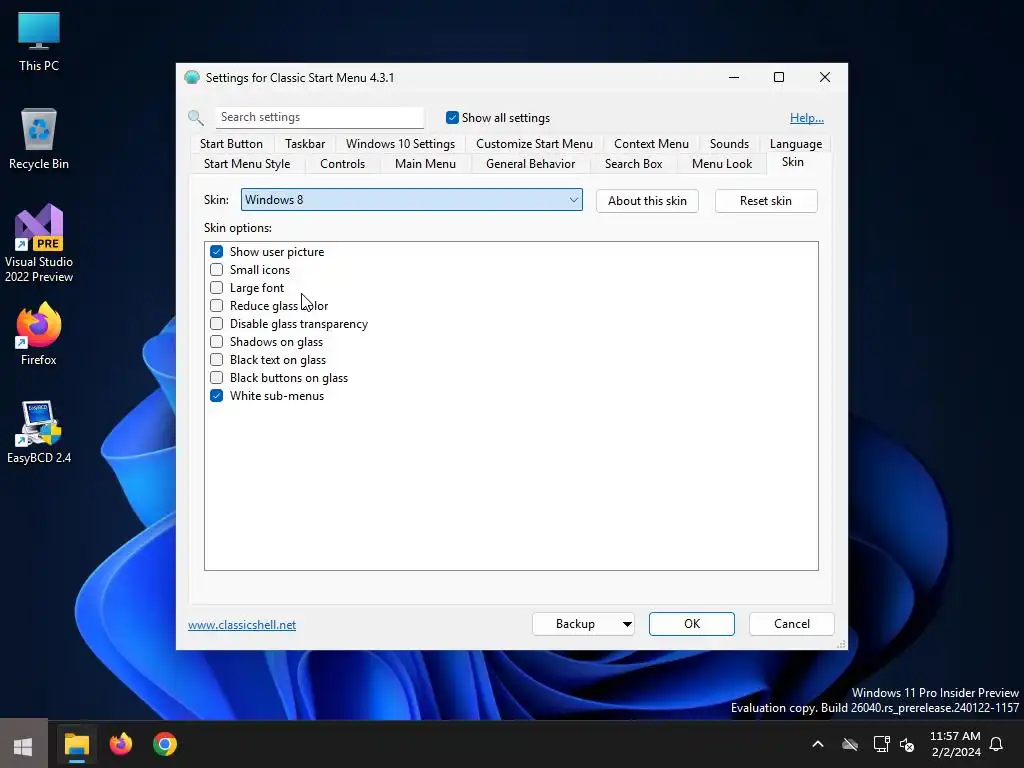Open the Customize Start Menu tab
Viewport: 1024px width, 768px height.
pos(534,144)
